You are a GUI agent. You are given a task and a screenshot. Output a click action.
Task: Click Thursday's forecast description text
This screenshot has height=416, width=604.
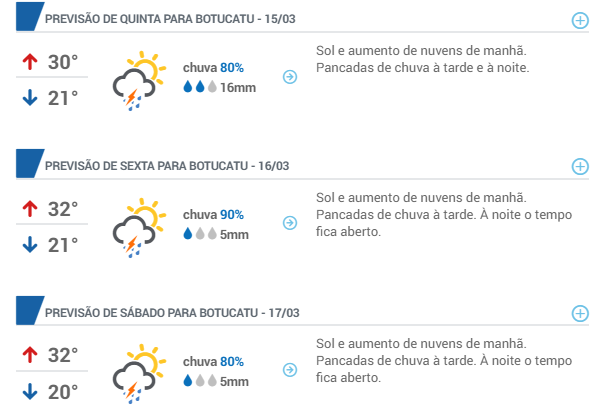(422, 59)
